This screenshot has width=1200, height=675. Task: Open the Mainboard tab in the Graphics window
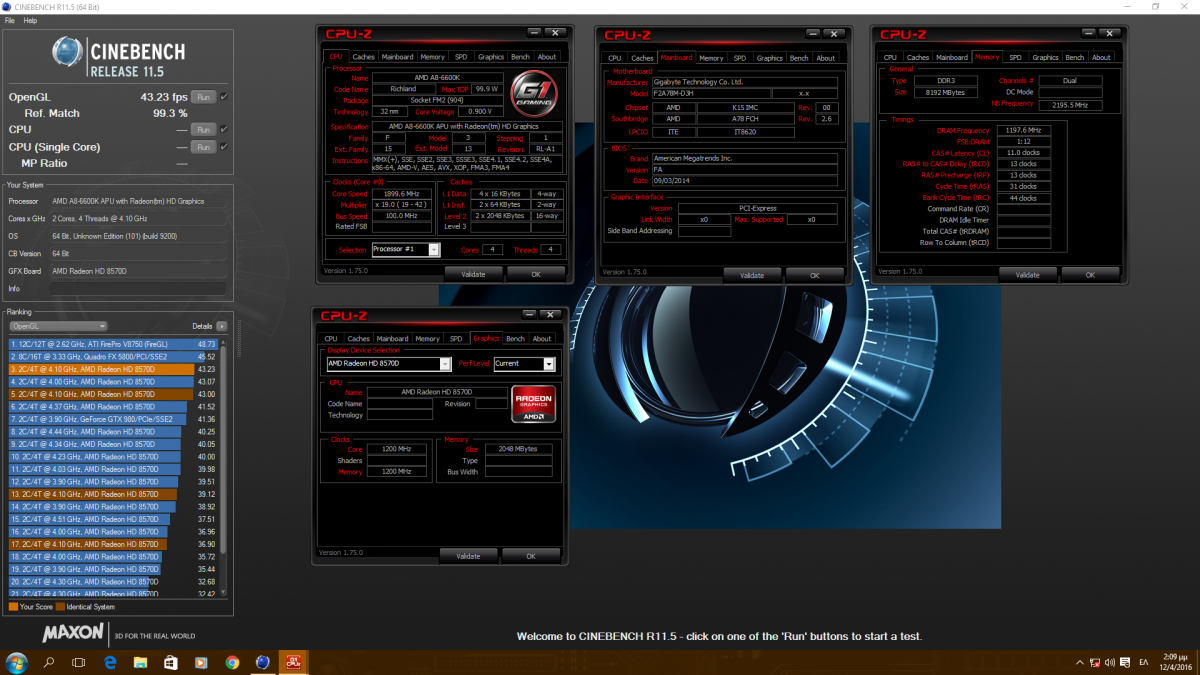[394, 338]
